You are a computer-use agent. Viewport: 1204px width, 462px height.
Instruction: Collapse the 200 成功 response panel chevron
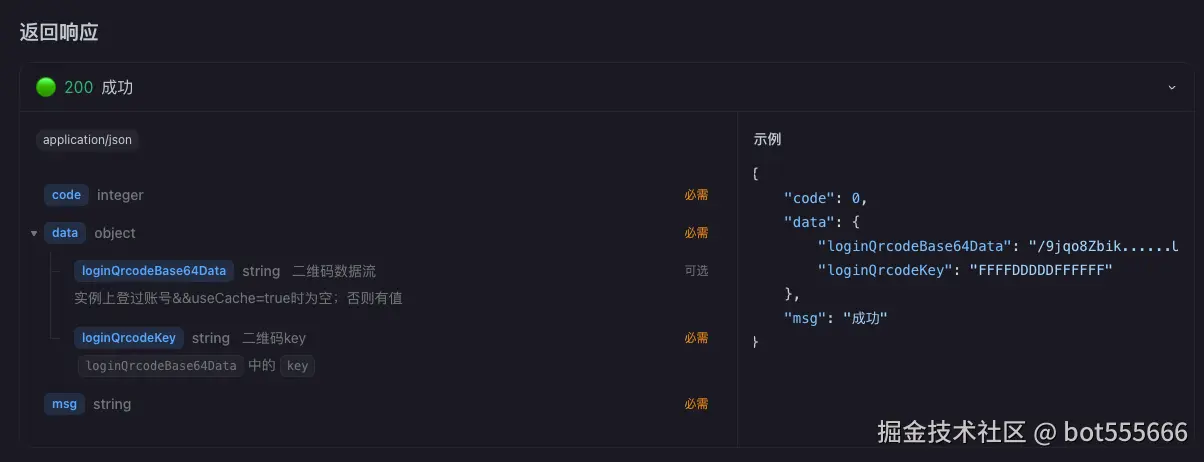[1172, 88]
